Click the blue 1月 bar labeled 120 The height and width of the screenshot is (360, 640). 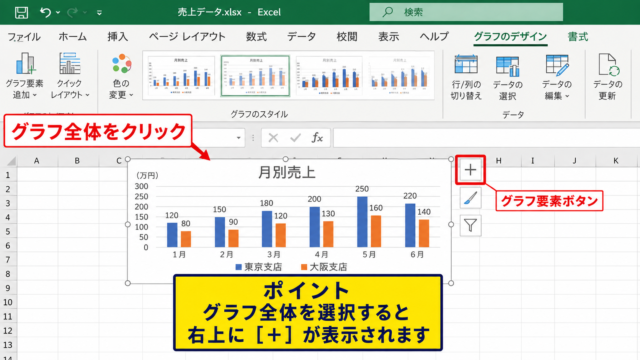pos(172,235)
